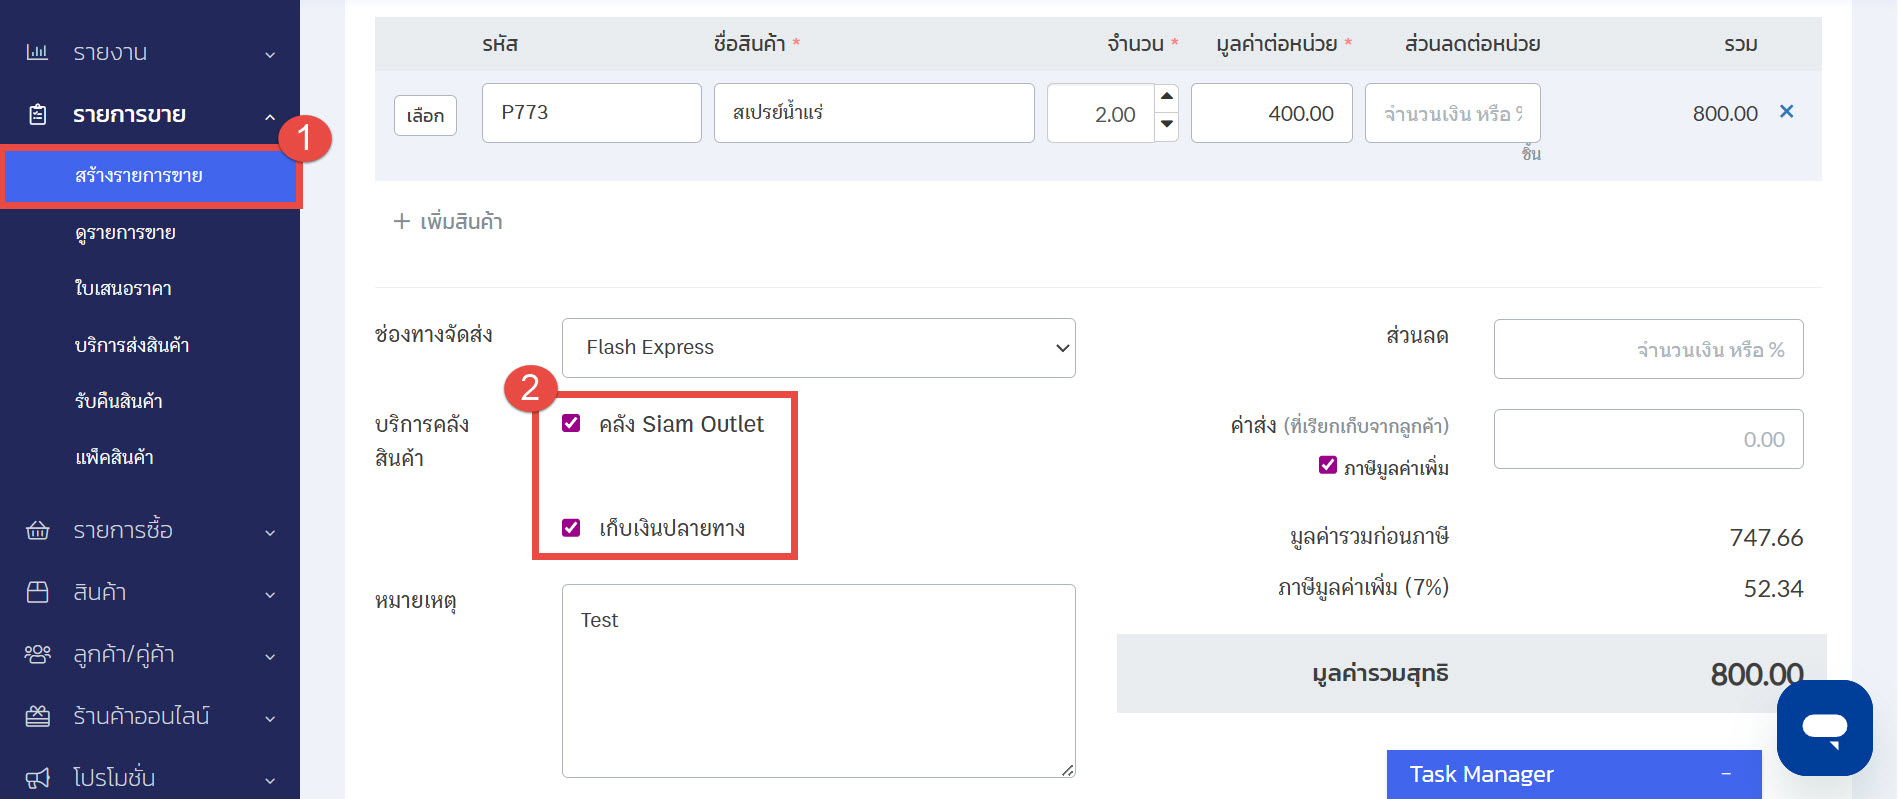Click the online store icon in sidebar
1899x799 pixels.
coord(37,716)
